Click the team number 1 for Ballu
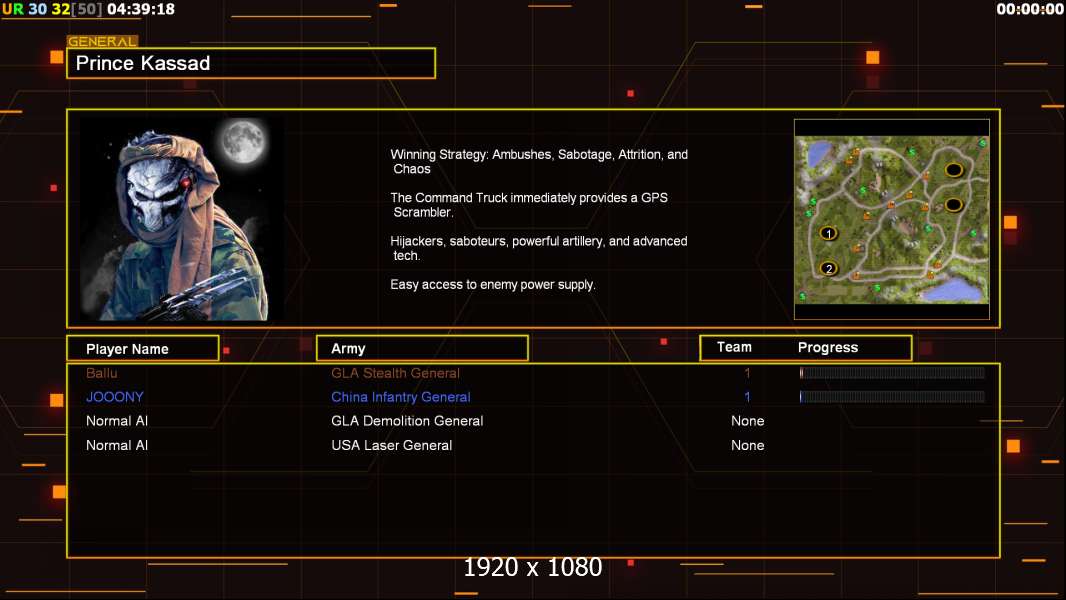The width and height of the screenshot is (1066, 600). [x=747, y=373]
